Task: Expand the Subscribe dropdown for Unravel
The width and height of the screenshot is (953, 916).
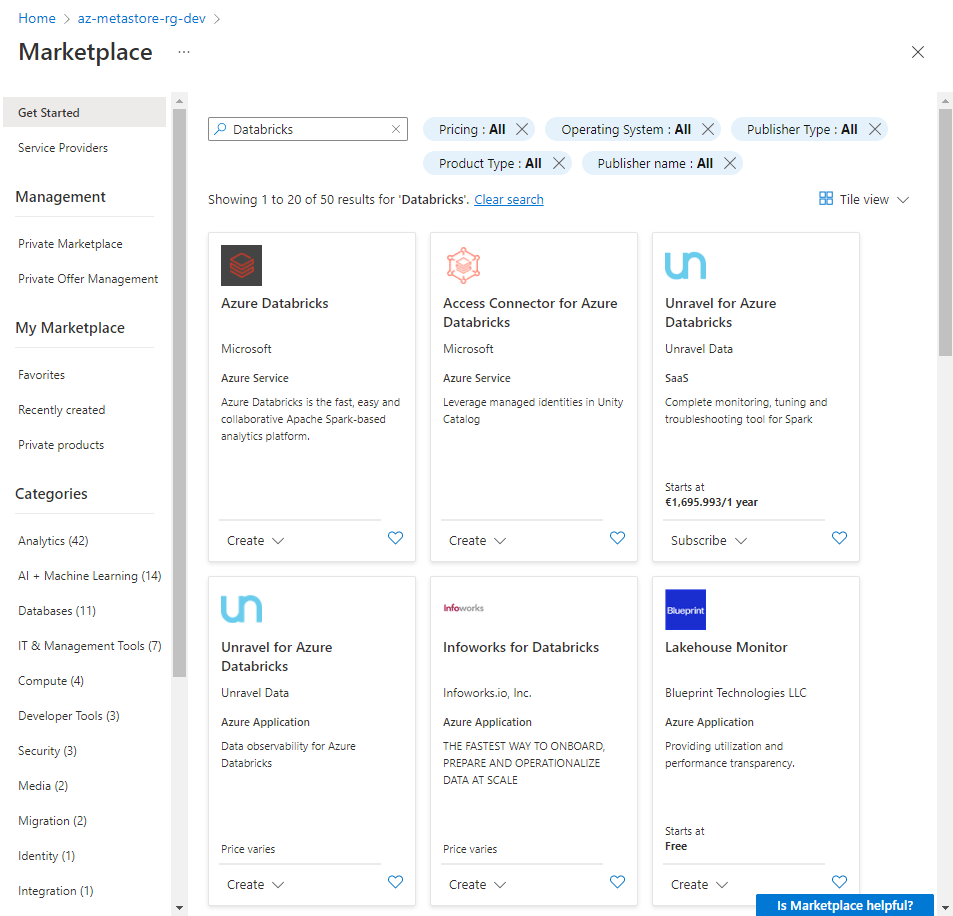Action: point(709,540)
